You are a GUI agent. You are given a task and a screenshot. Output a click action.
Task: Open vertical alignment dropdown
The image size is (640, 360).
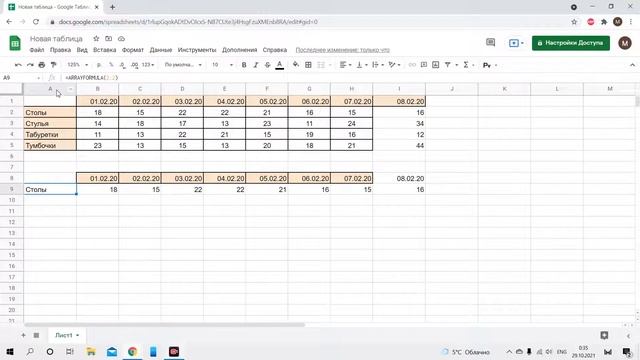362,65
